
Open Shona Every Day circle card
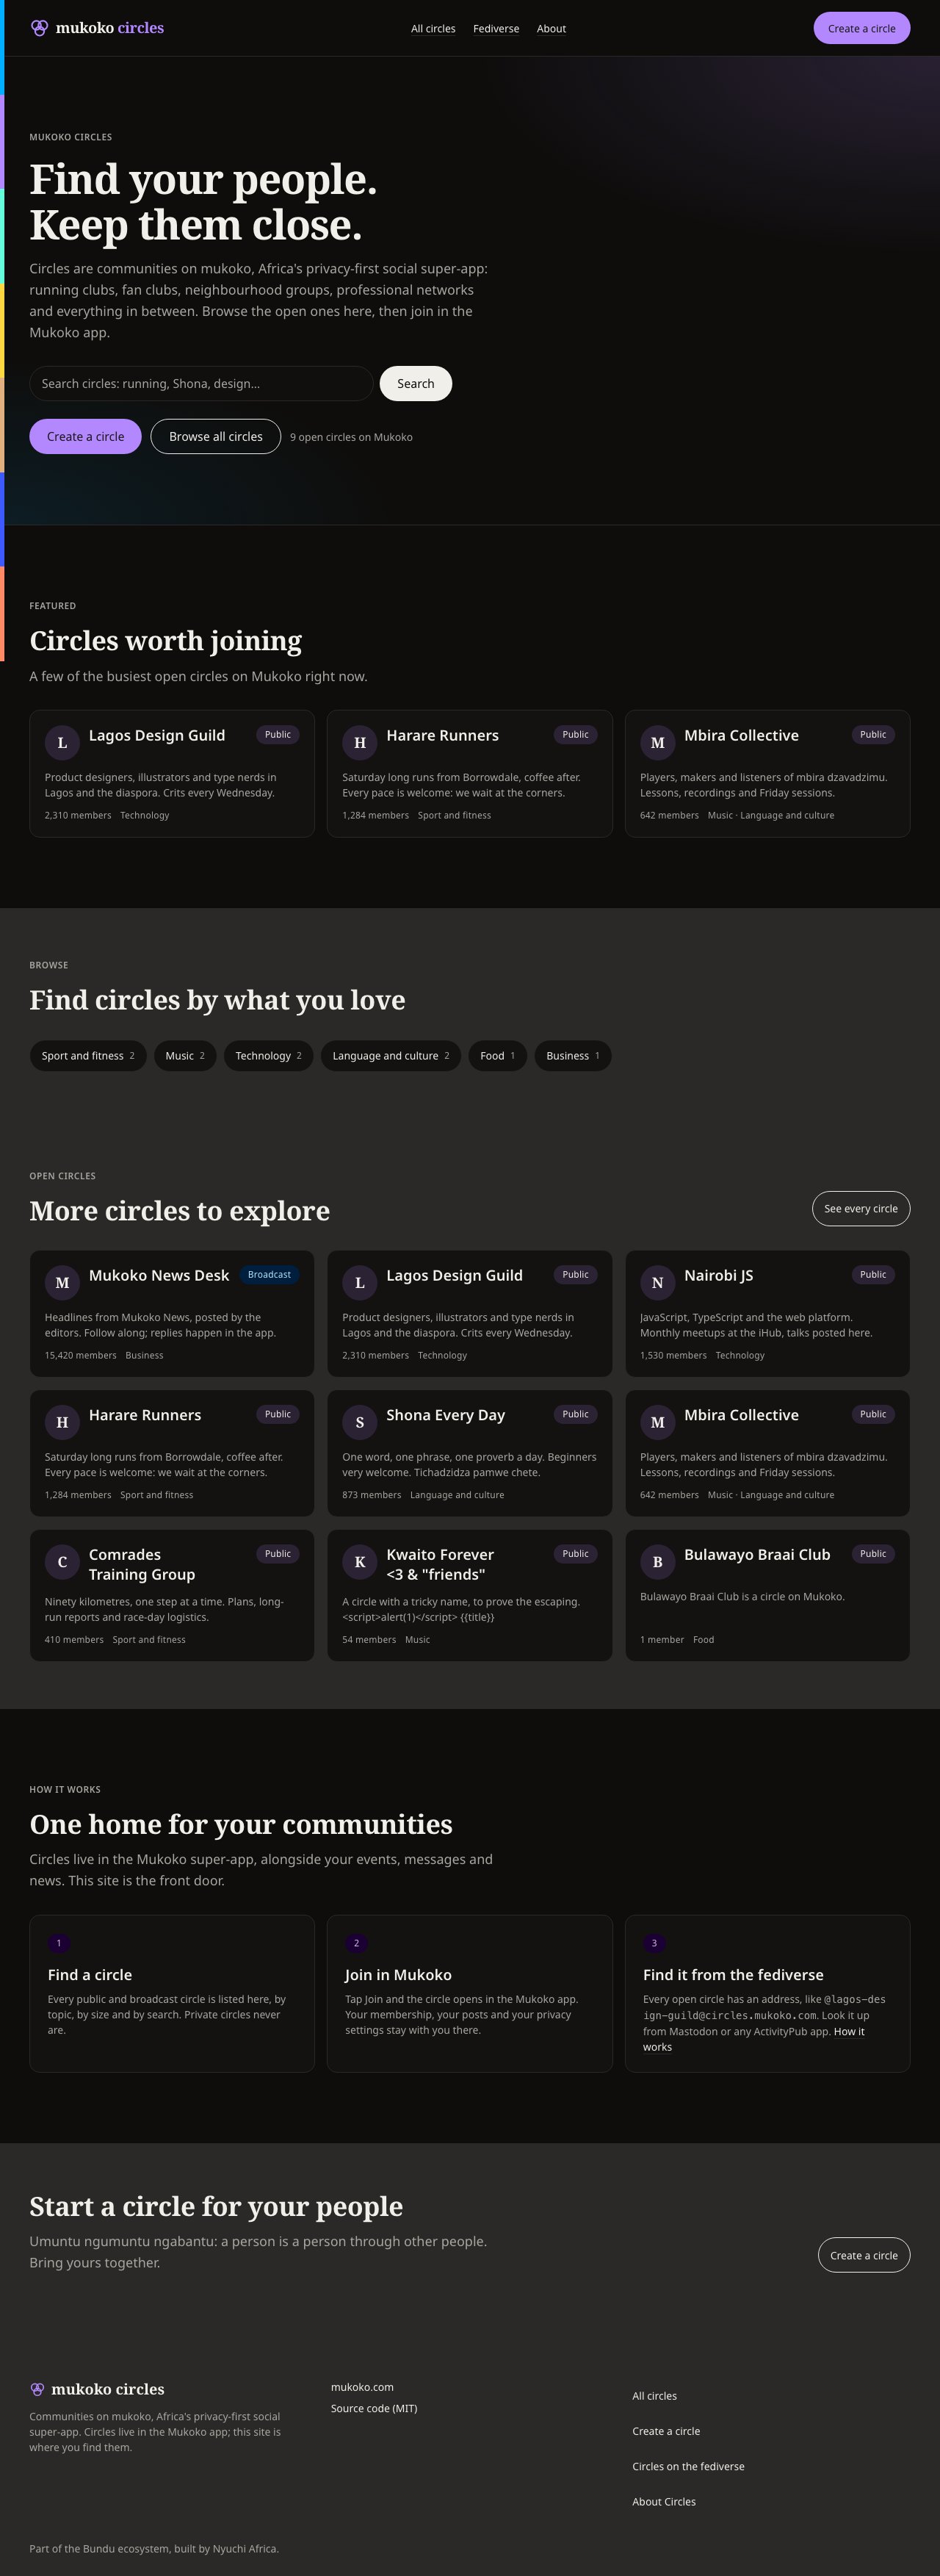click(469, 1453)
